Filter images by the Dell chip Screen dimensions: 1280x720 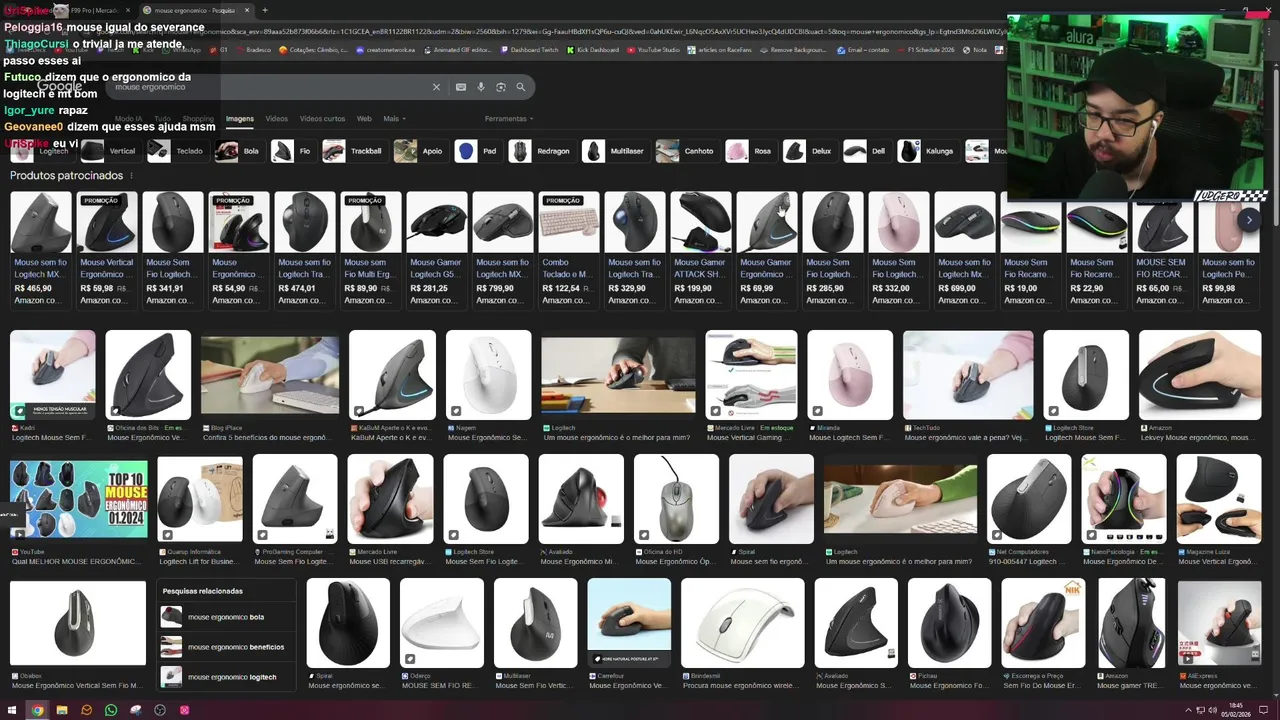865,151
